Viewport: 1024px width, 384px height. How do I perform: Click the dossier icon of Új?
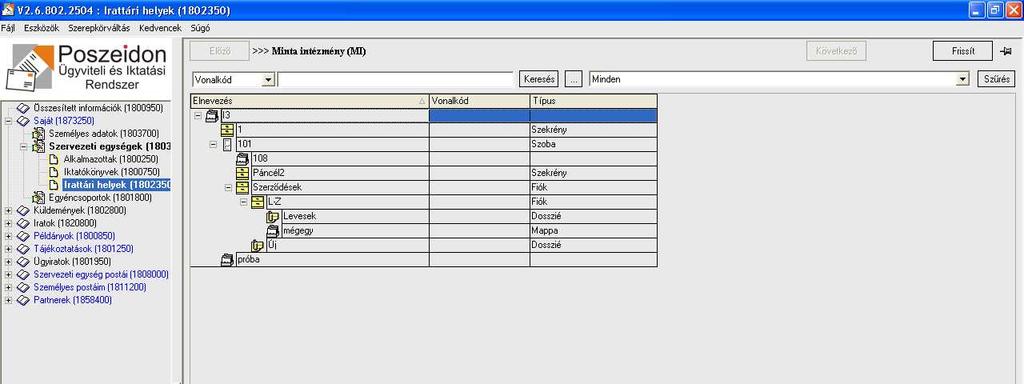(258, 245)
